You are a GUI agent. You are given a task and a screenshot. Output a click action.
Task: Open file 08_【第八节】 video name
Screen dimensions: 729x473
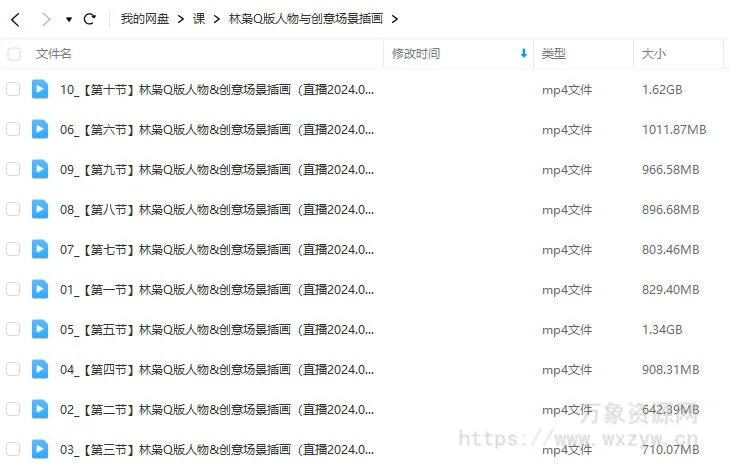pyautogui.click(x=217, y=210)
